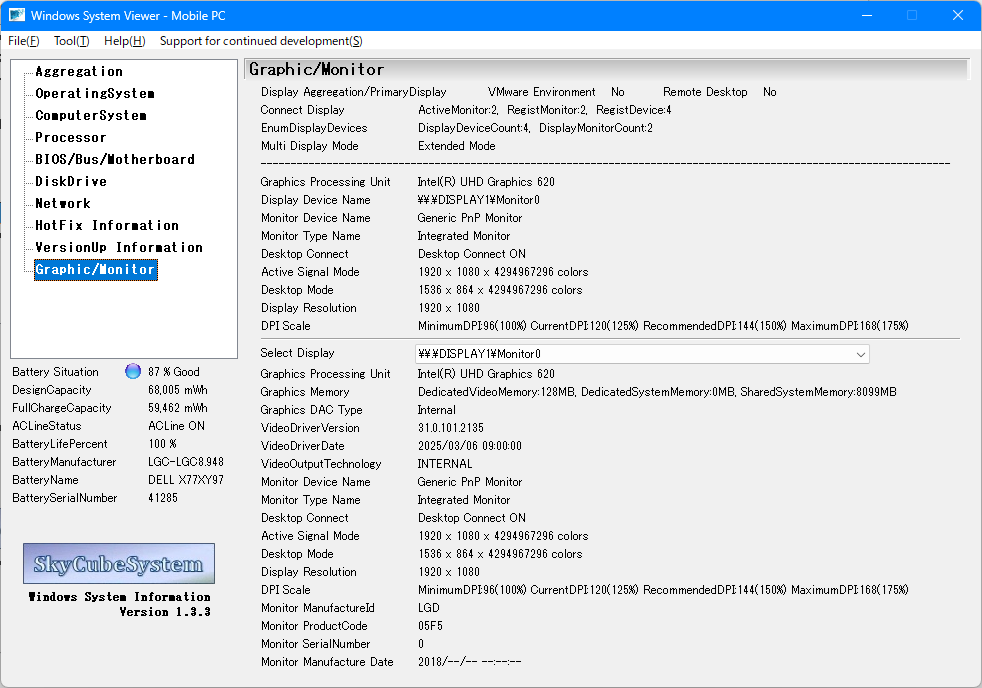
Task: Open the Tool menu
Action: 71,41
